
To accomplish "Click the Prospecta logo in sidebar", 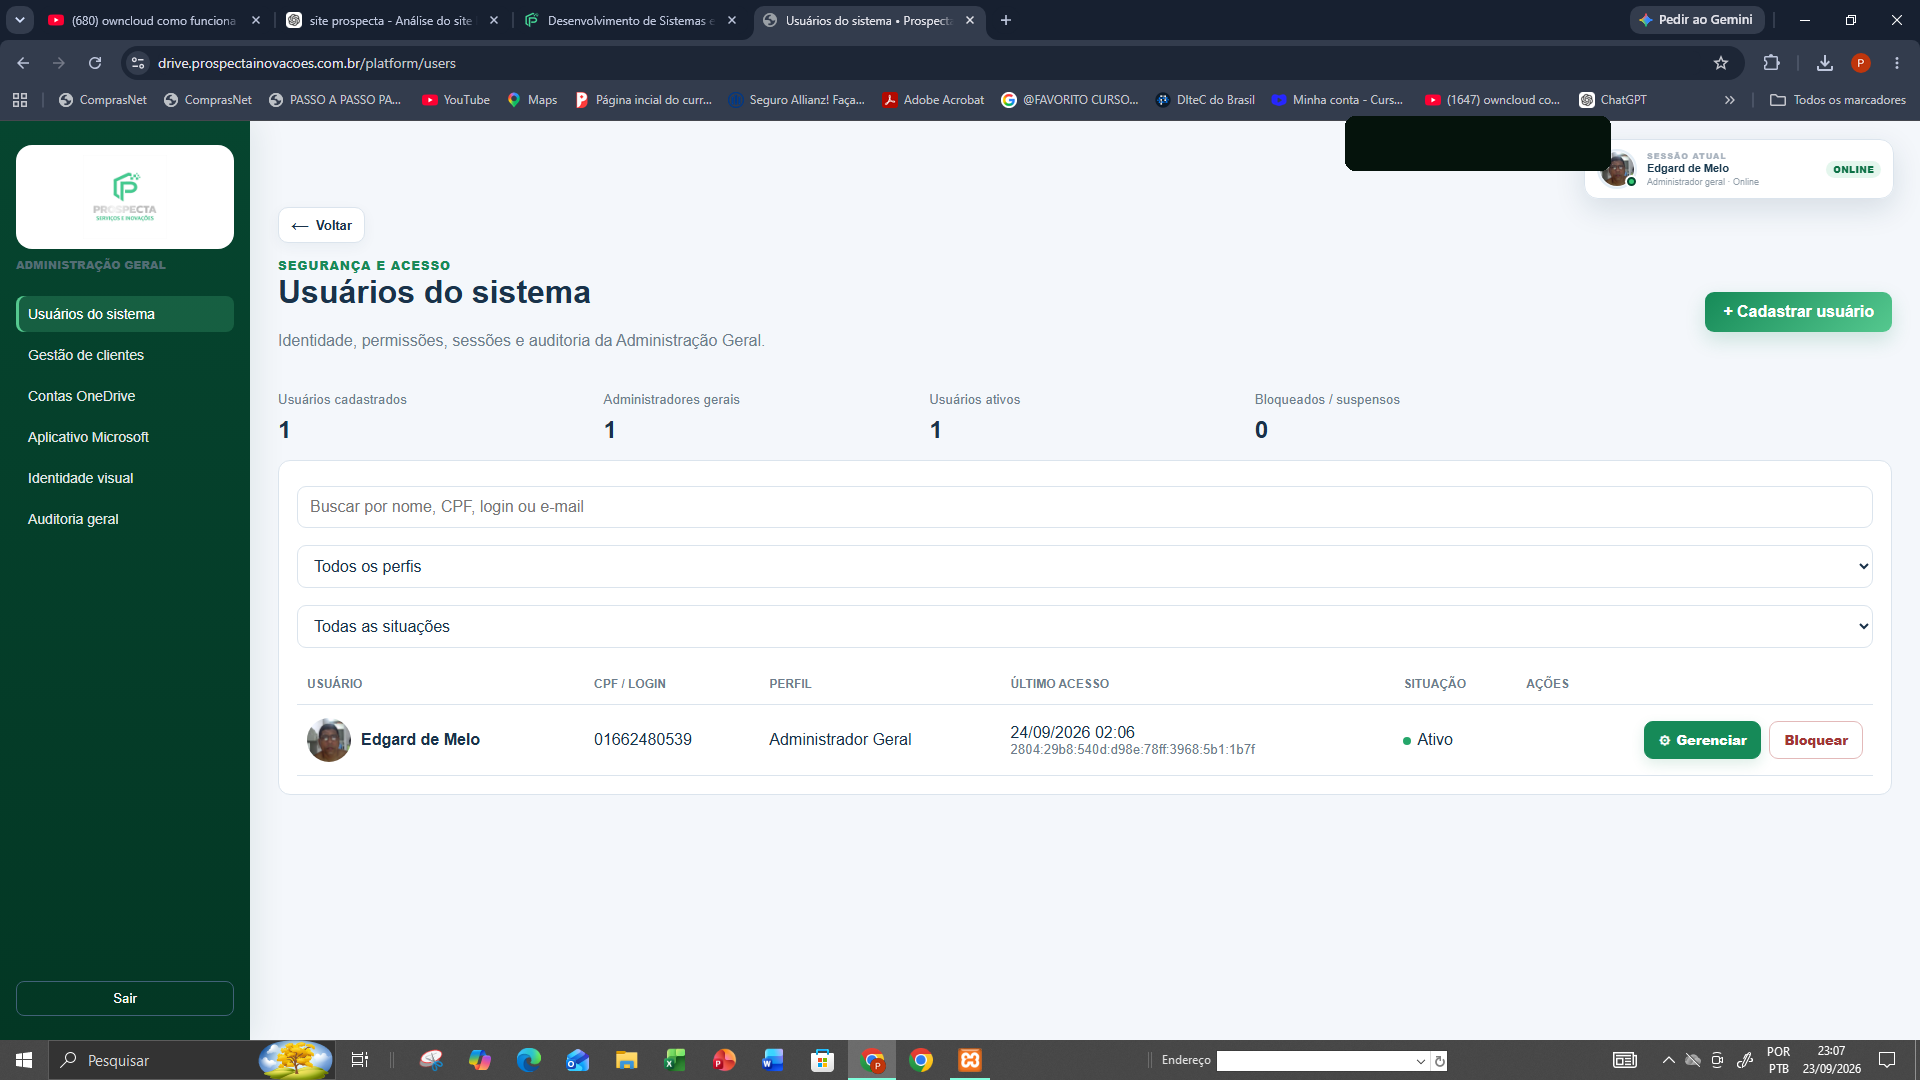I will 125,197.
